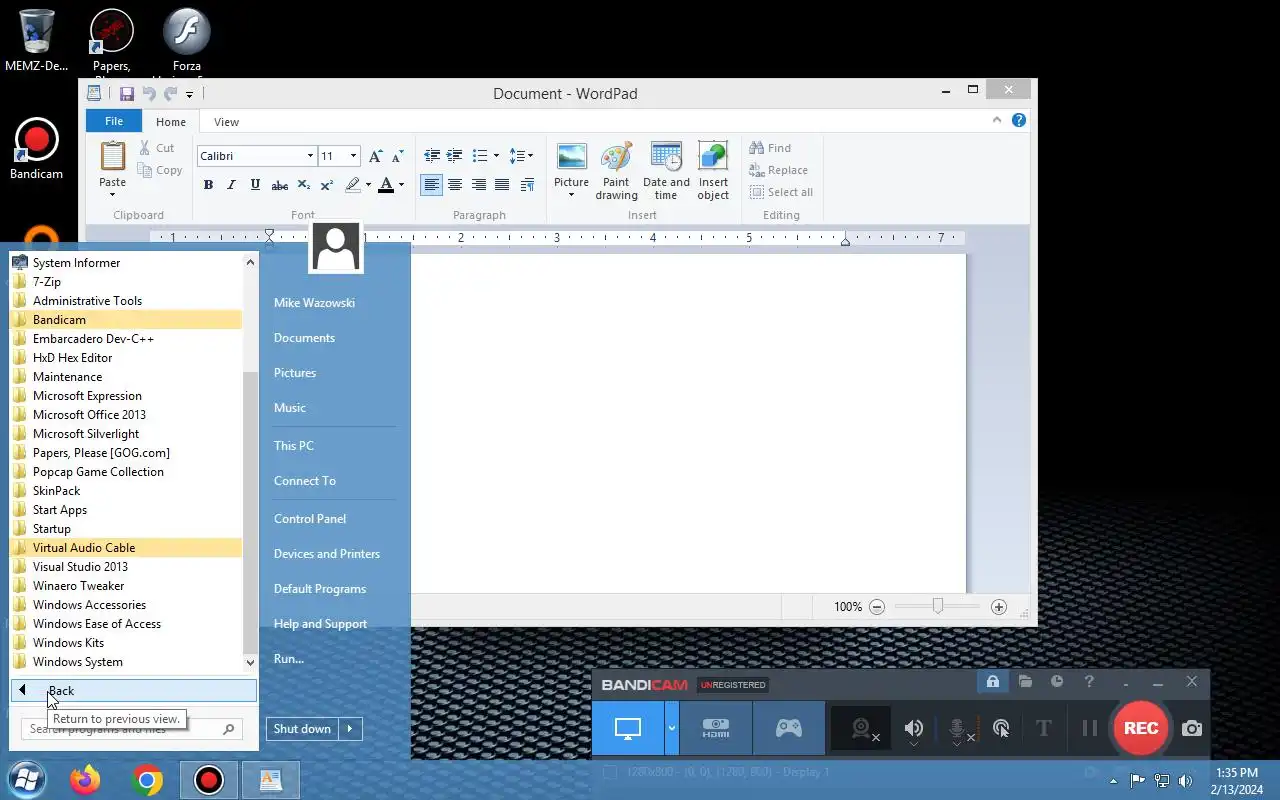Apply the black text color swatch

(x=386, y=185)
